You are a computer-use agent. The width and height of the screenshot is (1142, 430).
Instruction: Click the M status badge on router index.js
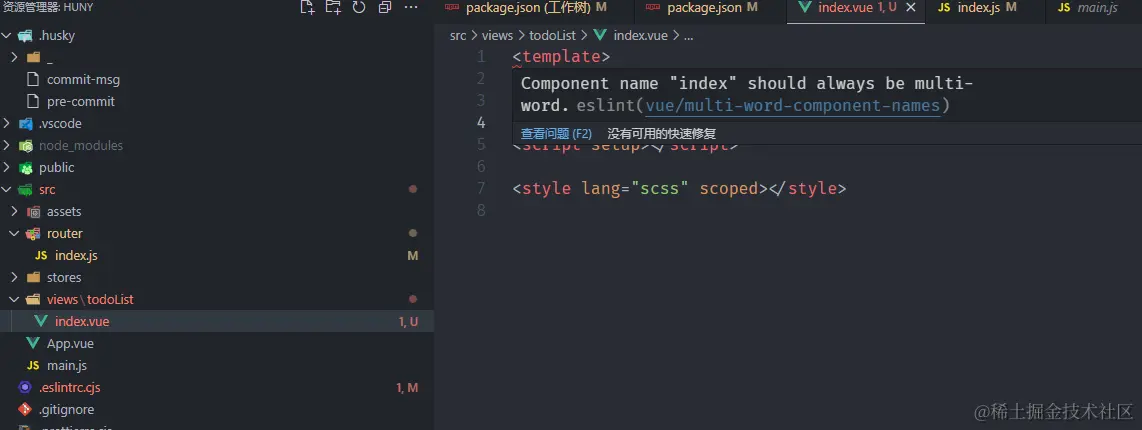tap(413, 256)
